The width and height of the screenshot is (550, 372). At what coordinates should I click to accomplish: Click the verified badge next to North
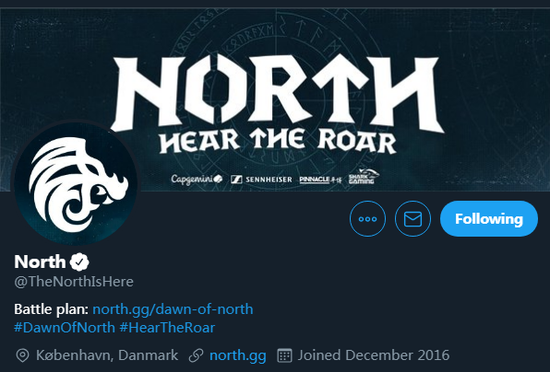coord(79,262)
